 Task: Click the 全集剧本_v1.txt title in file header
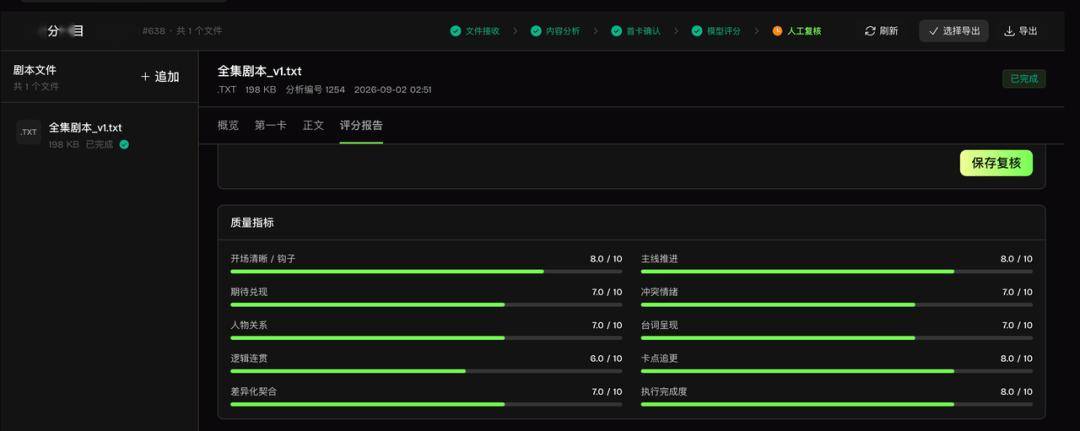pyautogui.click(x=260, y=71)
